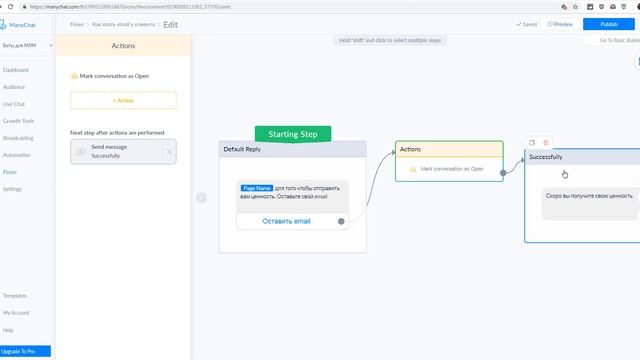The height and width of the screenshot is (360, 640).
Task: Open My Account
Action: pyautogui.click(x=16, y=313)
